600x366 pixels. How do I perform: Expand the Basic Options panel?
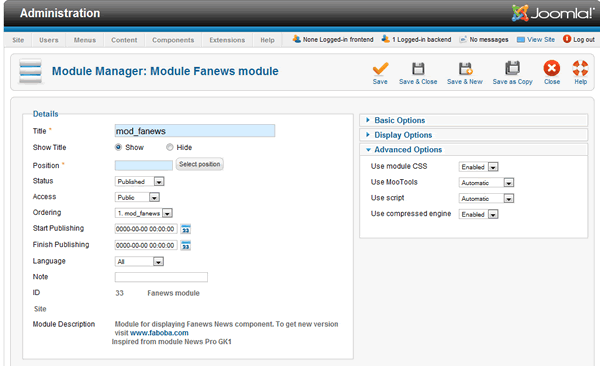coord(473,120)
